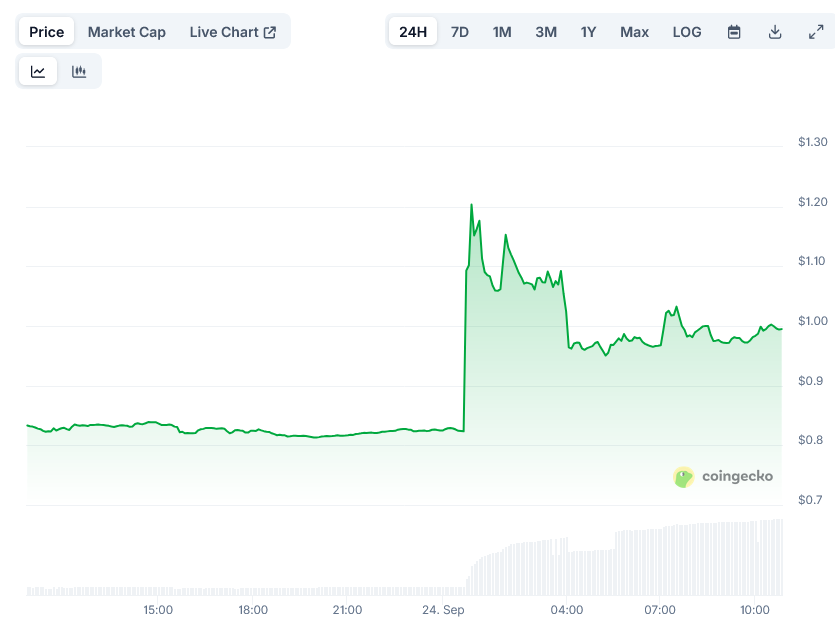The width and height of the screenshot is (835, 637).
Task: Select the 24H time range
Action: point(413,32)
